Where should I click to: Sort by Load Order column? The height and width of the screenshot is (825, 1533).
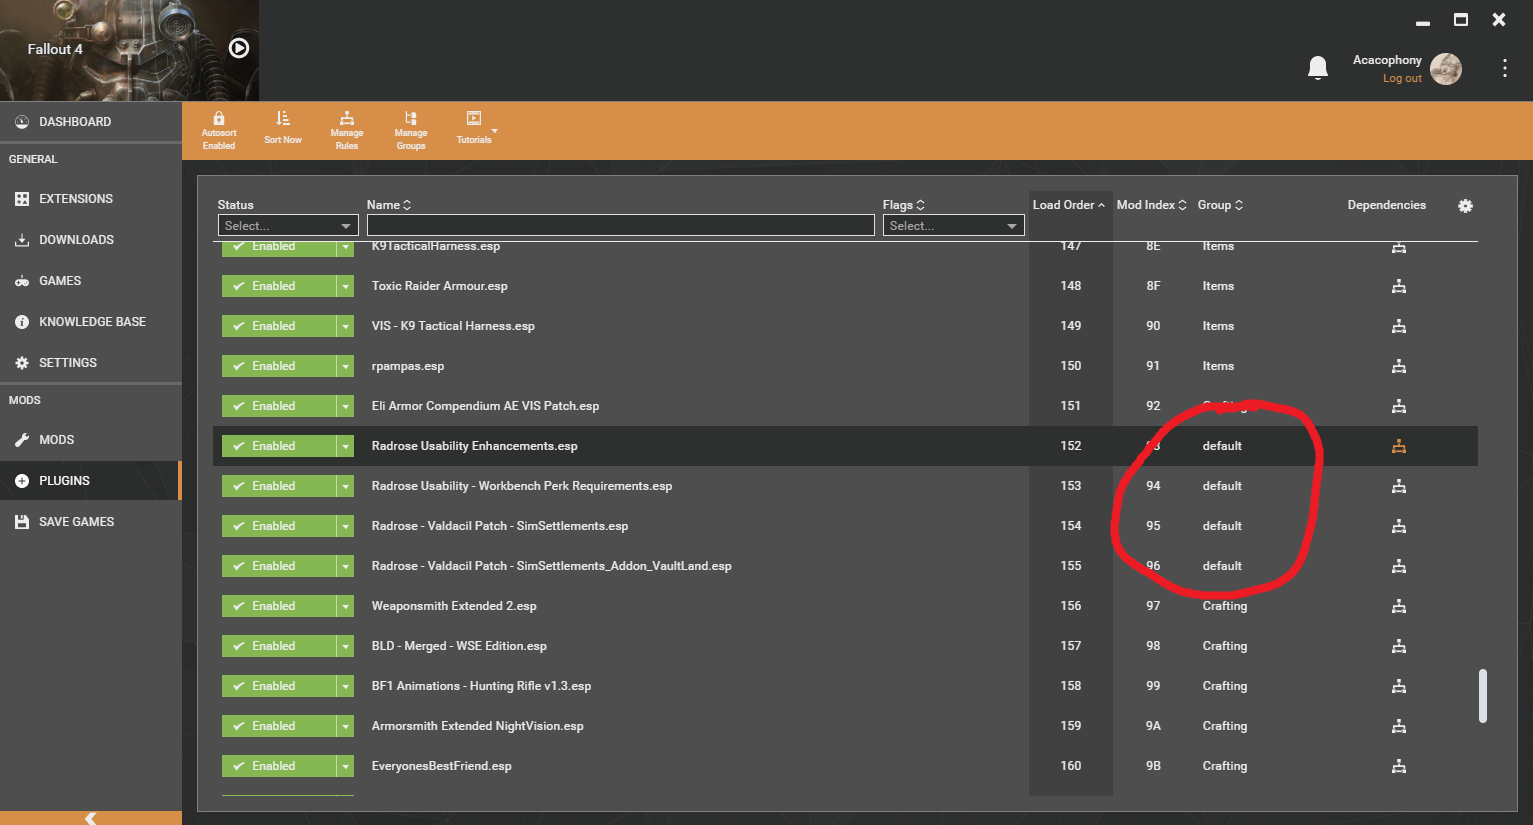(1069, 205)
